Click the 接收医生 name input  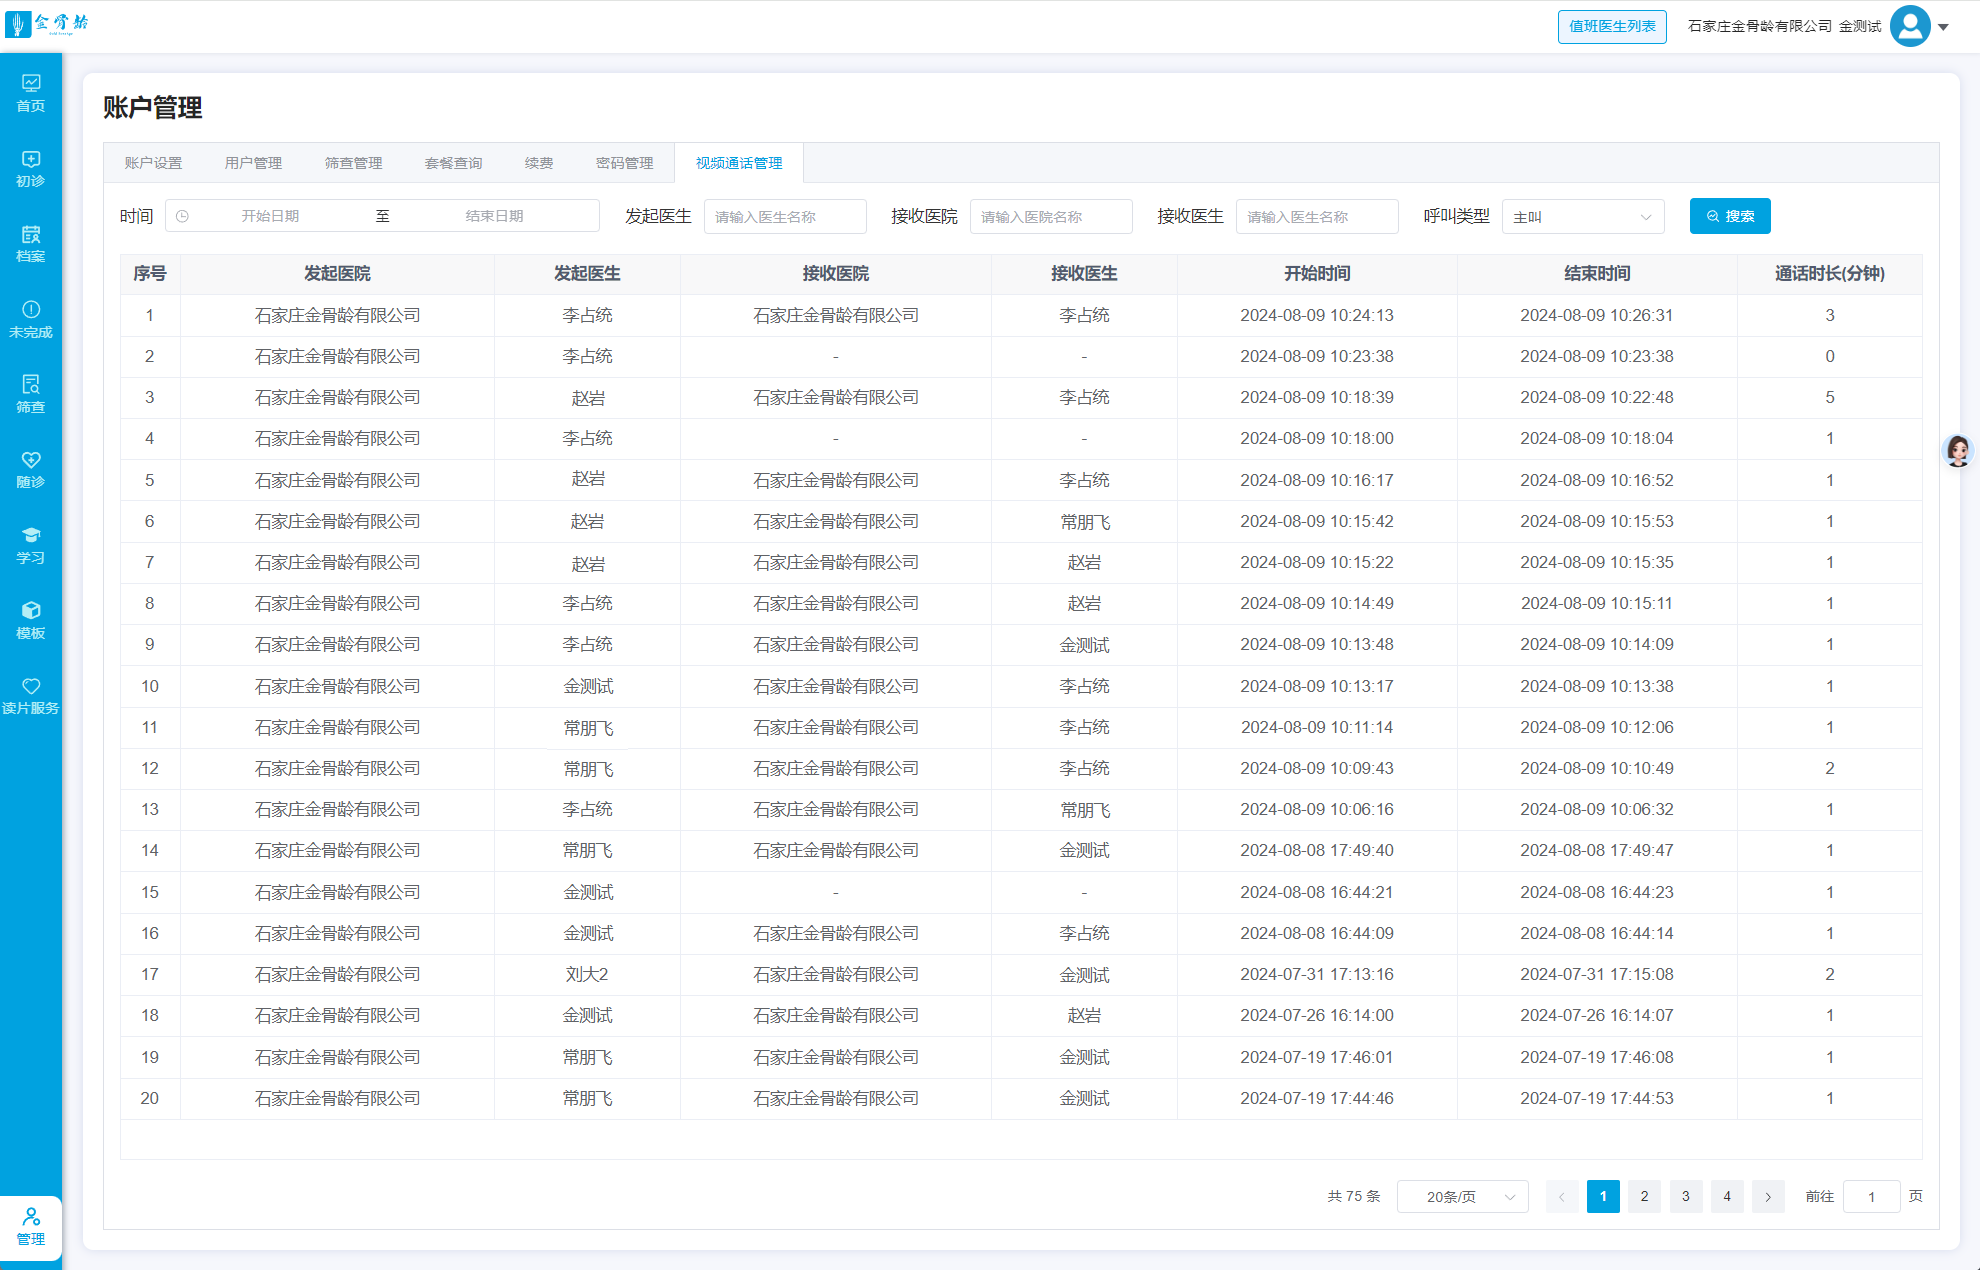point(1317,217)
